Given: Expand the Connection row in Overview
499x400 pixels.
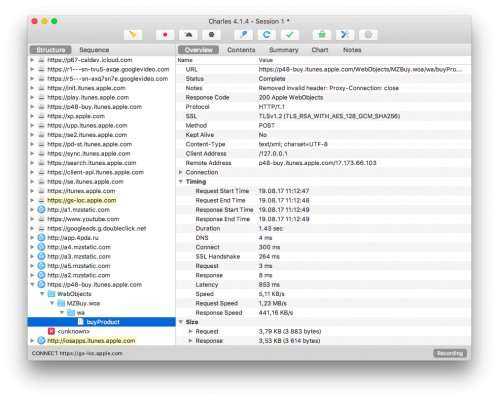Looking at the screenshot, I should [x=181, y=172].
